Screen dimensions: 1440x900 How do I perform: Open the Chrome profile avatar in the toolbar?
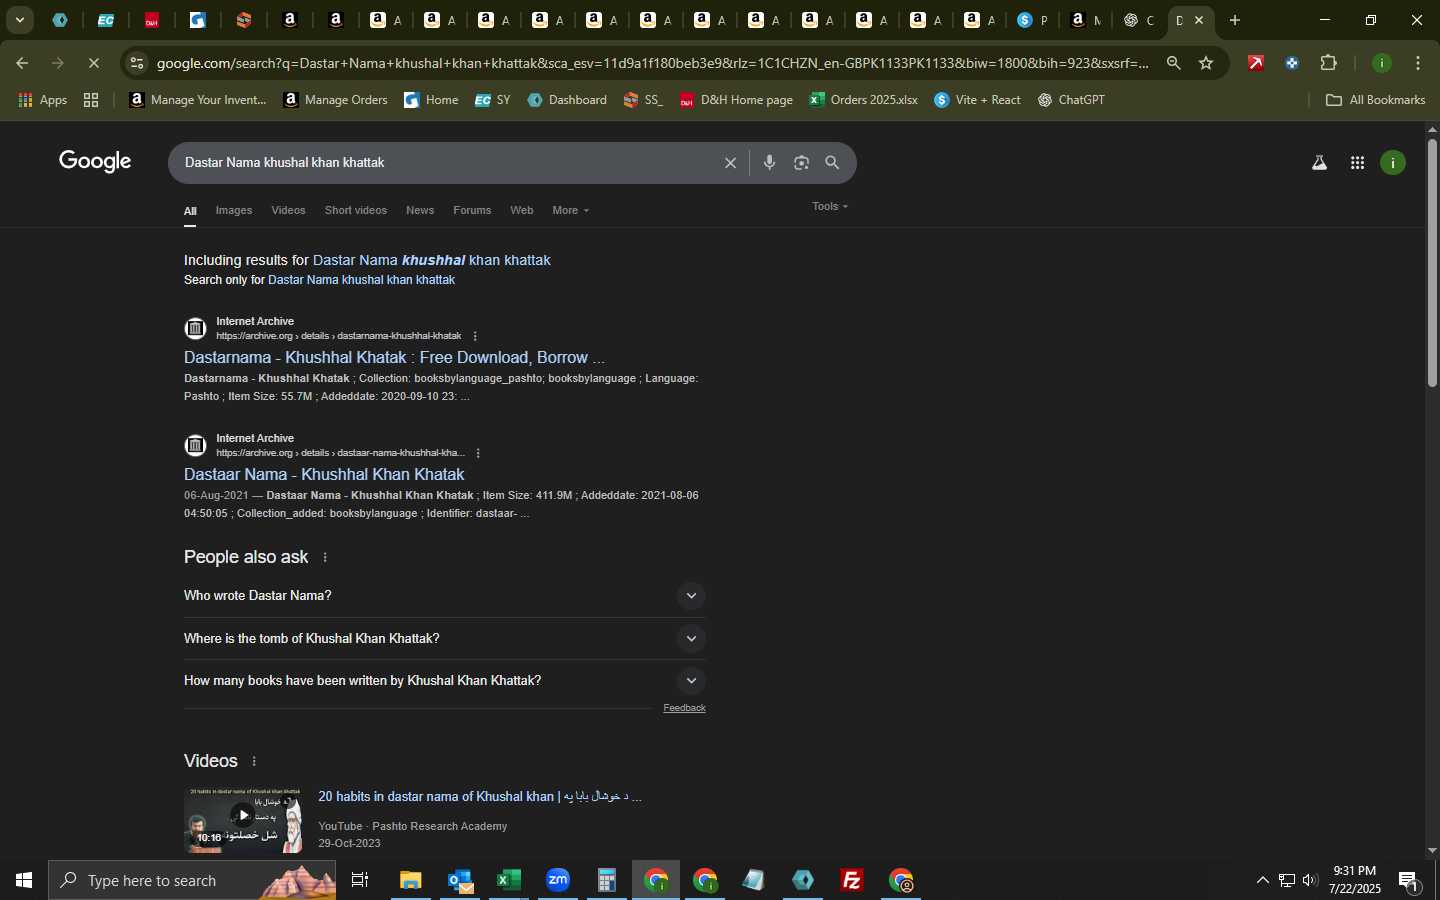pyautogui.click(x=1382, y=63)
